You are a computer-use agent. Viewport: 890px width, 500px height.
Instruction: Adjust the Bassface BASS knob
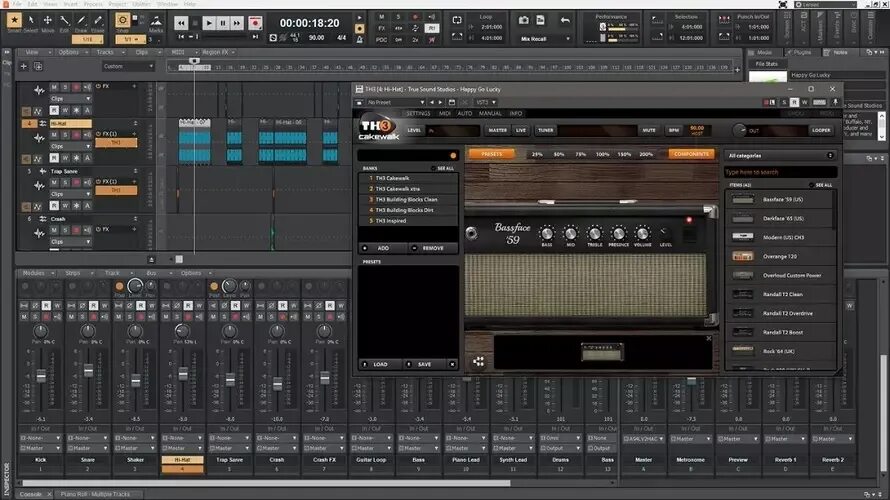click(x=547, y=233)
